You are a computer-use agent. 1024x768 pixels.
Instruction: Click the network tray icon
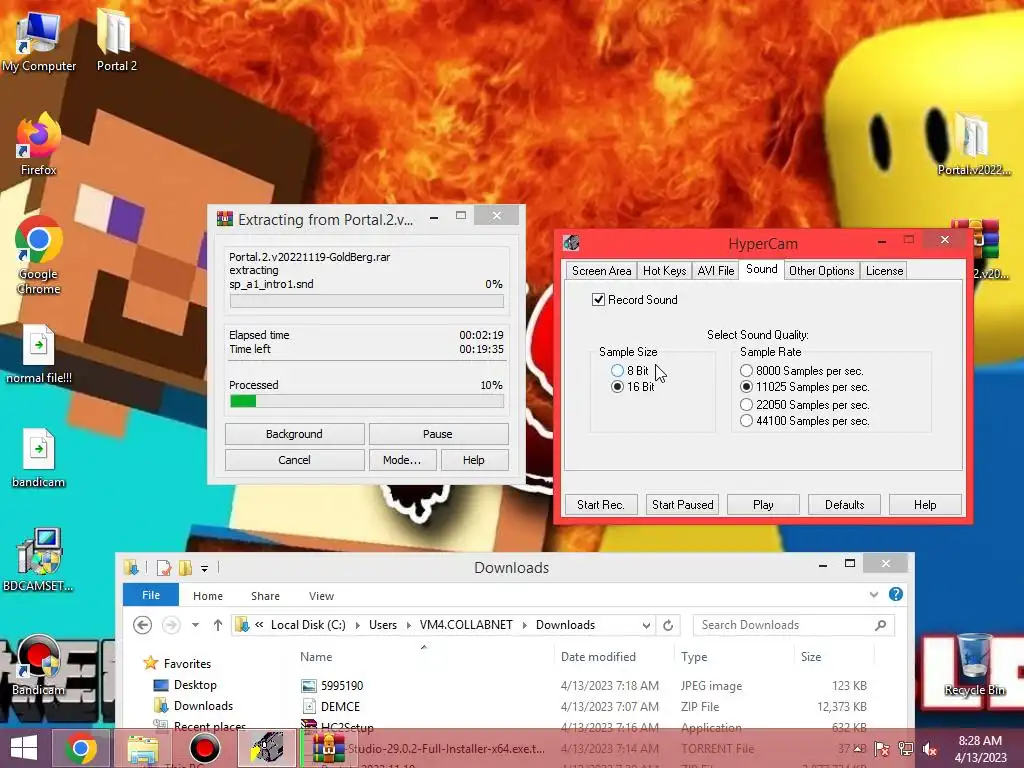[906, 750]
